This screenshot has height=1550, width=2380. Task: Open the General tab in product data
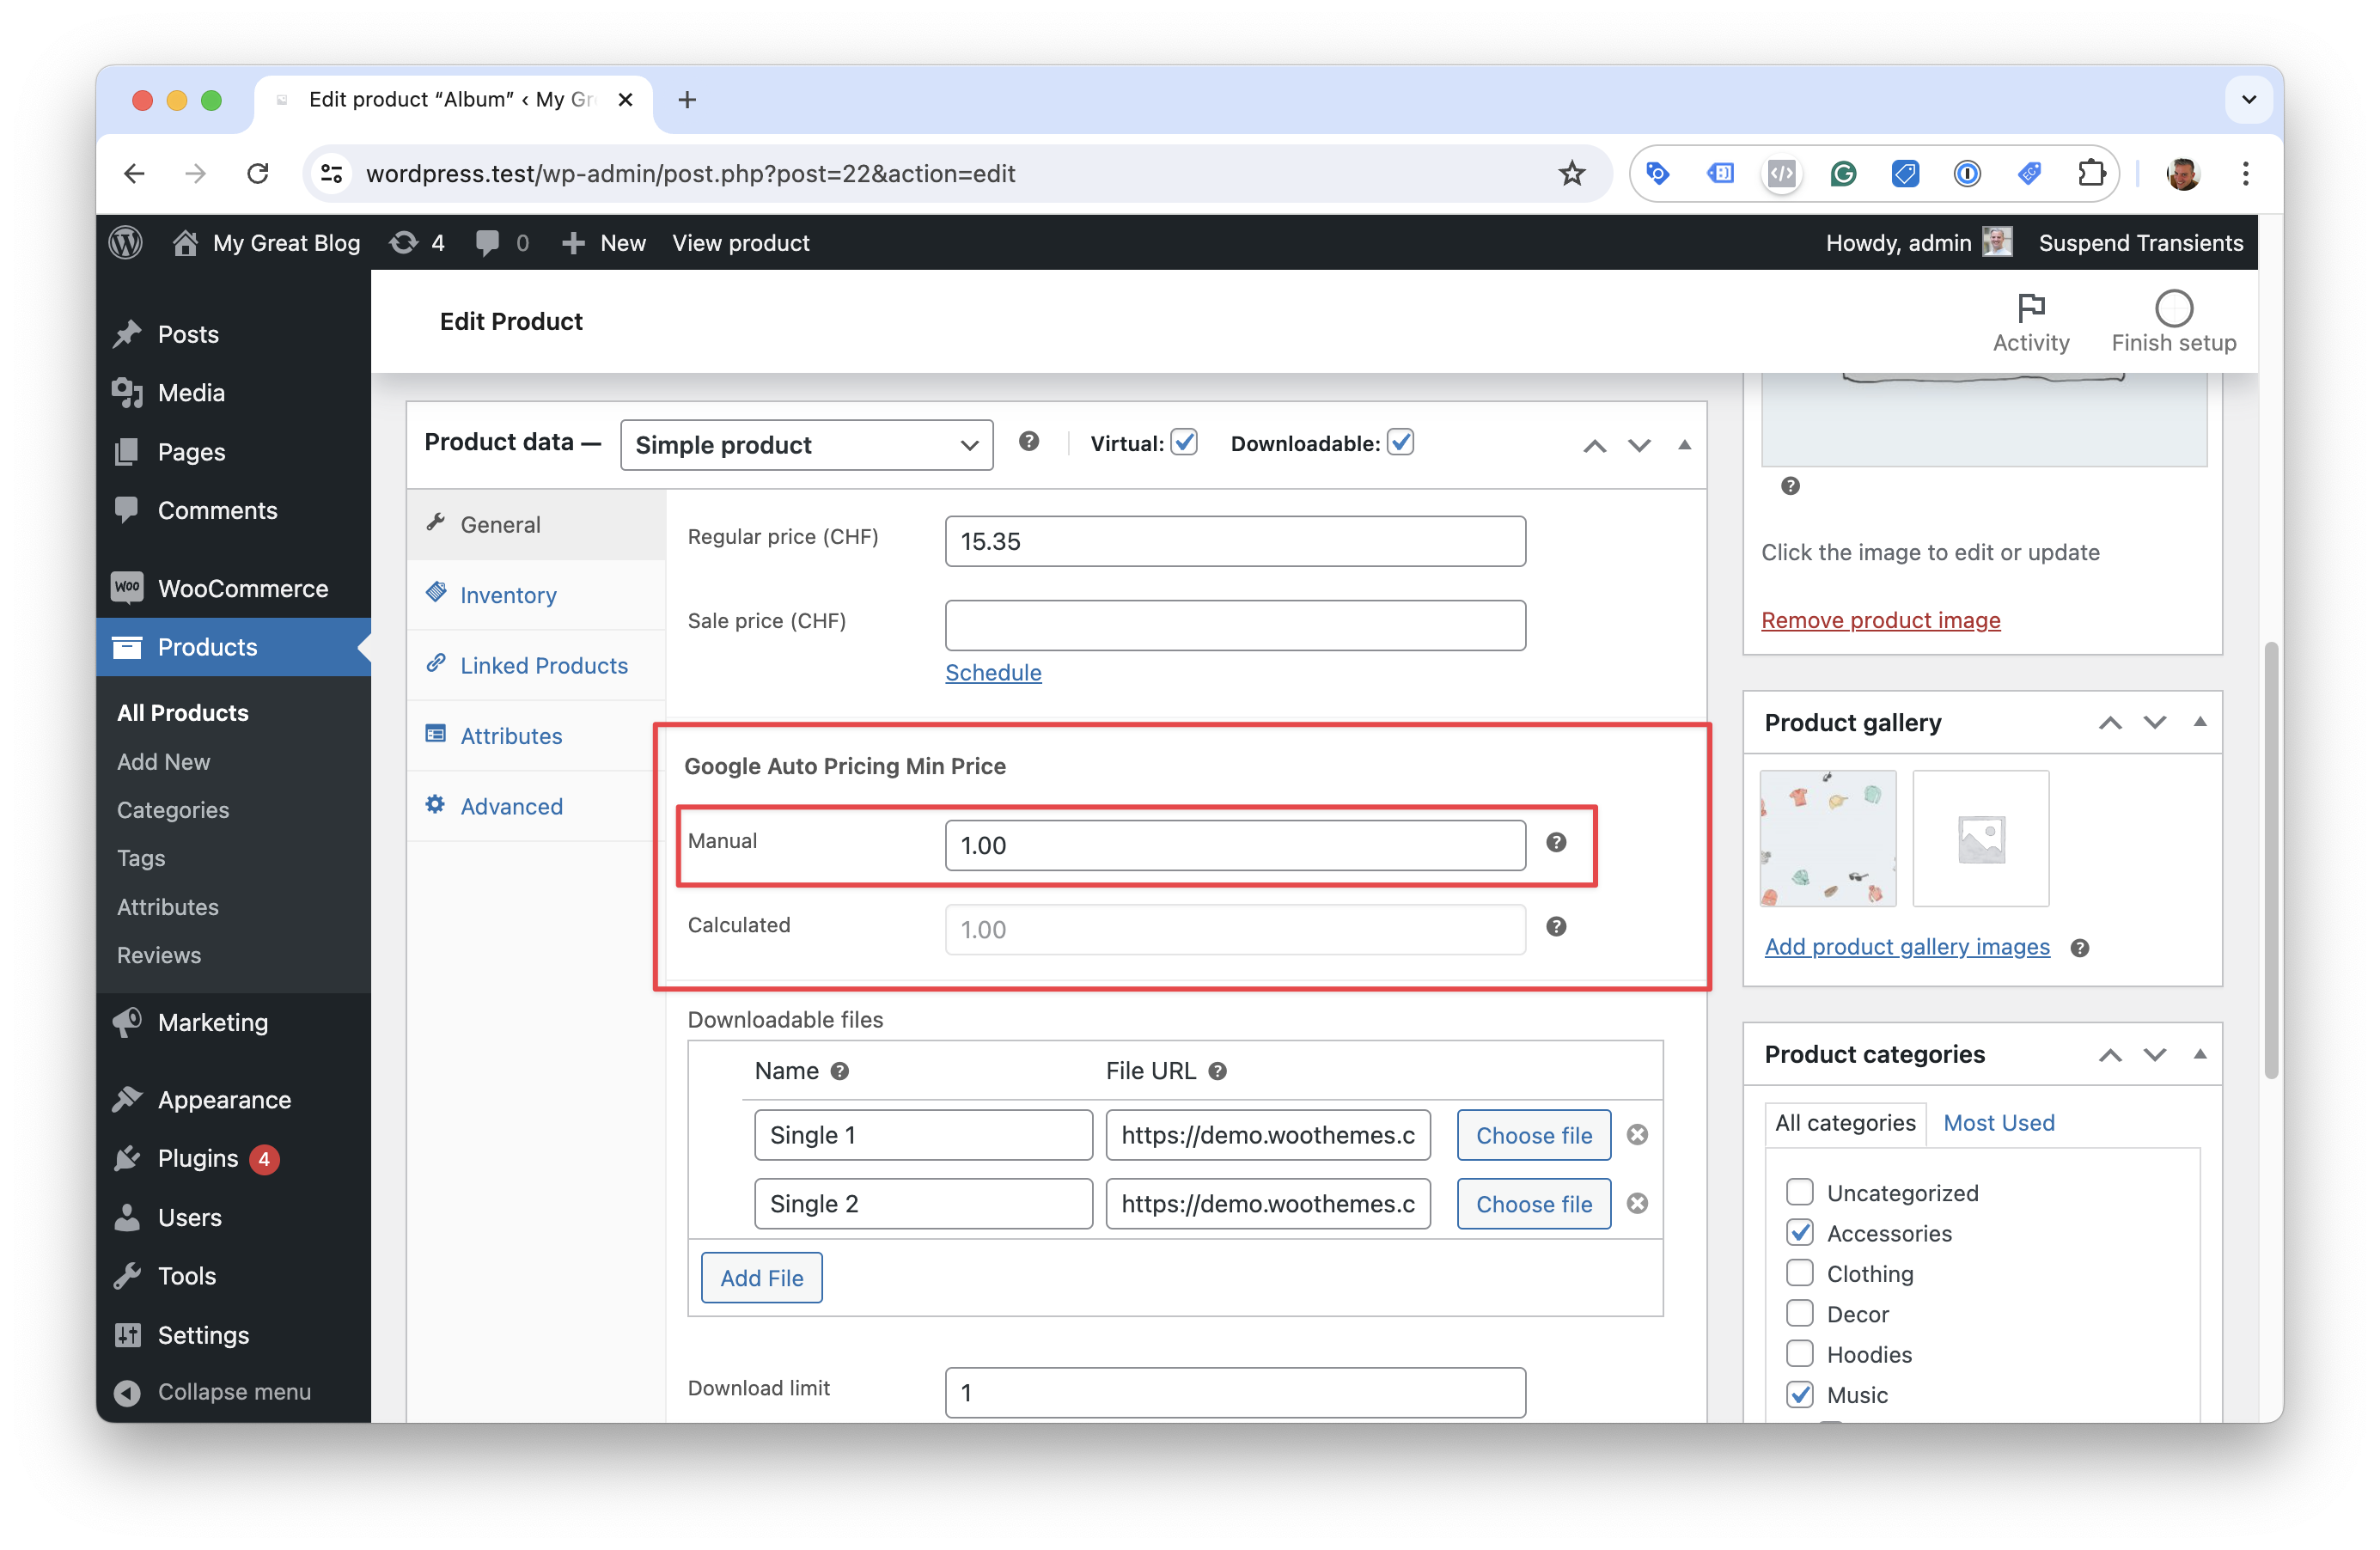coord(501,523)
